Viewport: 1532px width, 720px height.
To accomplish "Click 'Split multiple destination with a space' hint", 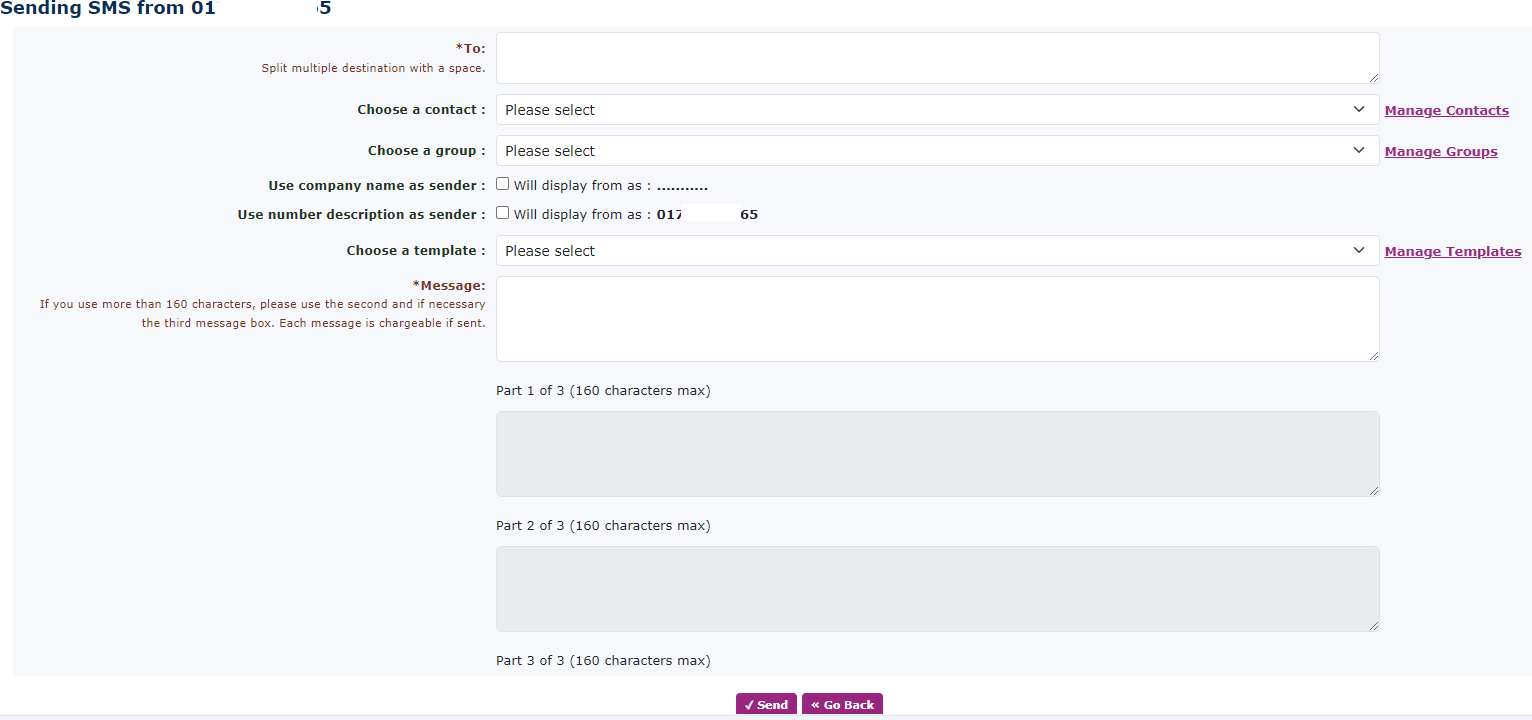I will pos(373,69).
